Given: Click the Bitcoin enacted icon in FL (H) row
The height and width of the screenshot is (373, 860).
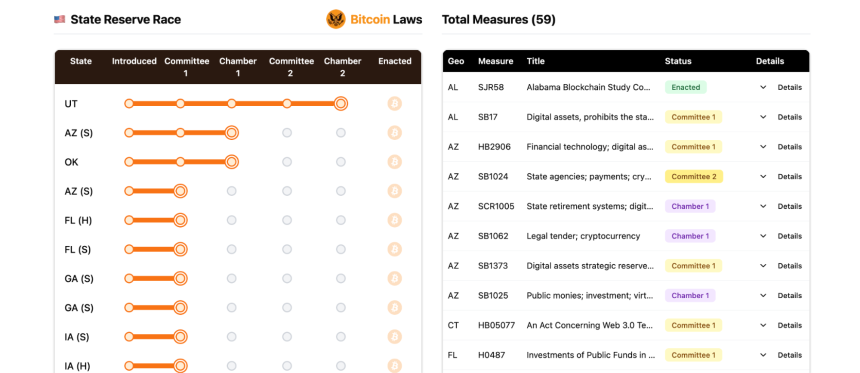Looking at the screenshot, I should click(x=395, y=220).
